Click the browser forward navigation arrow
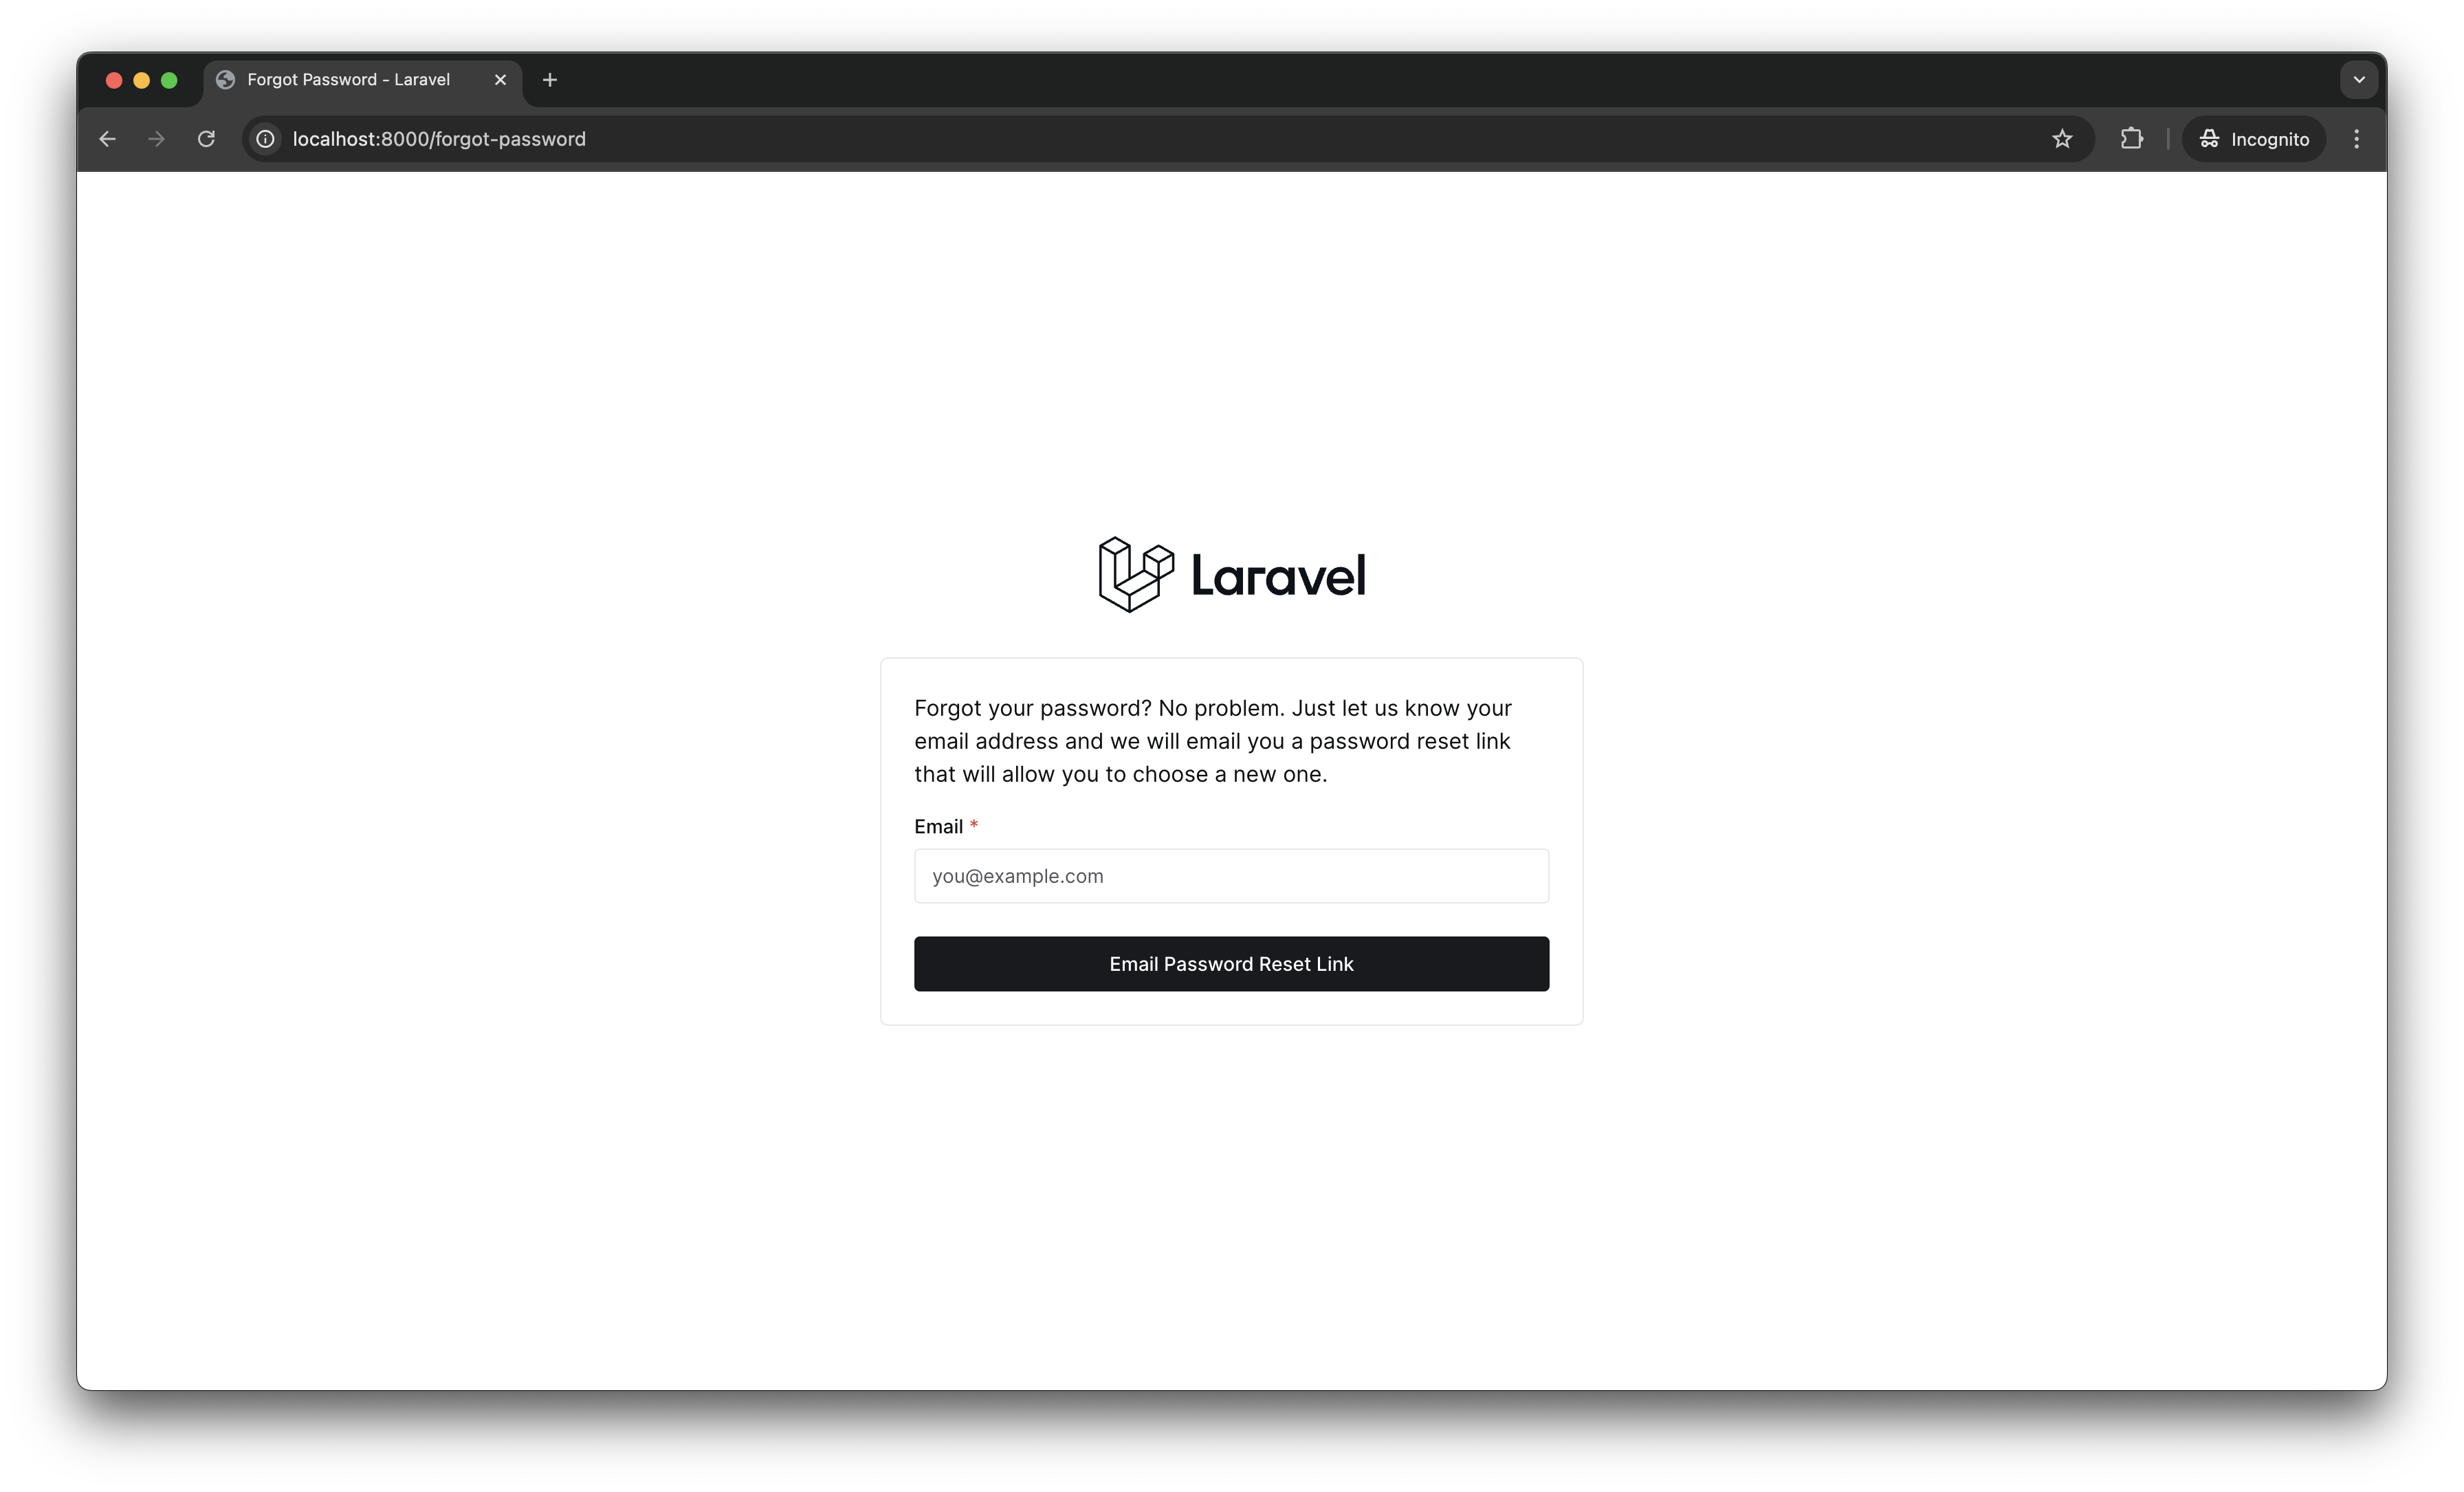The height and width of the screenshot is (1492, 2464). click(x=155, y=139)
